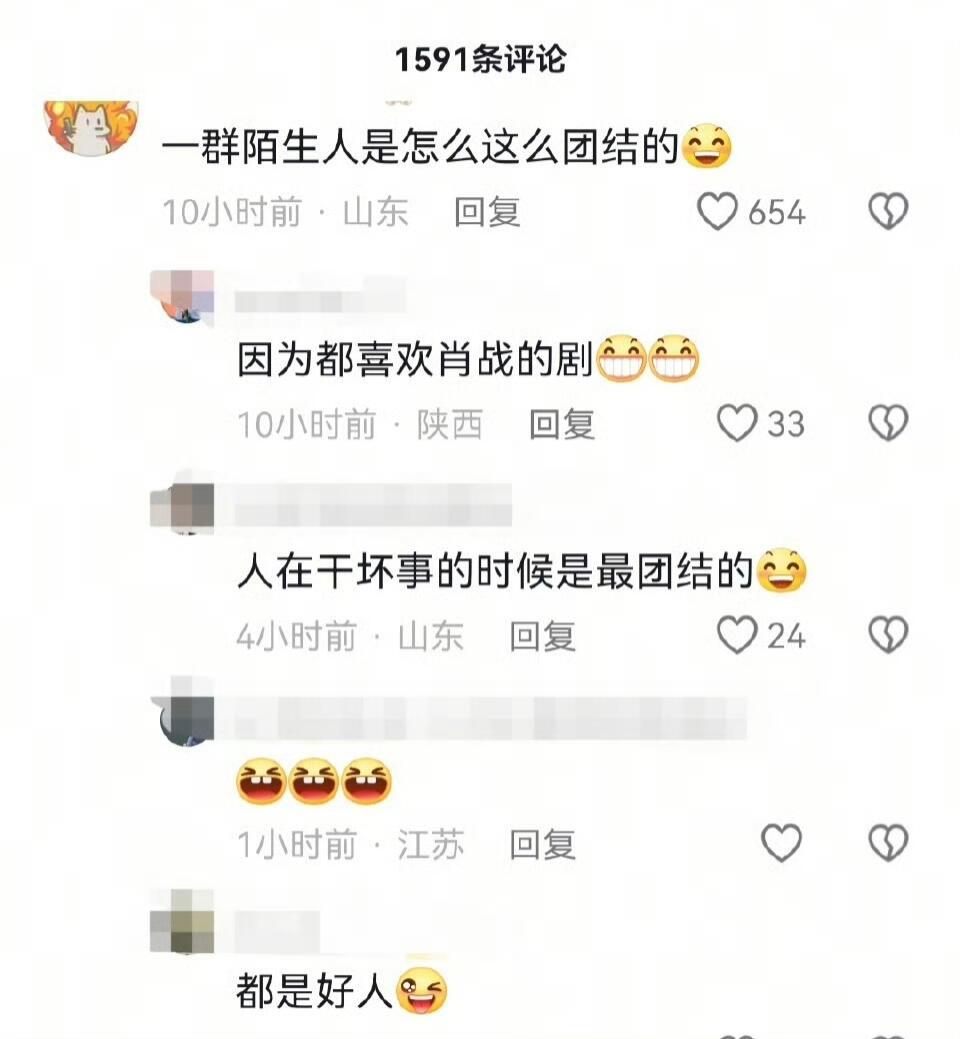The image size is (960, 1039).
Task: Dislike the Jiangsu emoji-only reply
Action: pyautogui.click(x=888, y=843)
